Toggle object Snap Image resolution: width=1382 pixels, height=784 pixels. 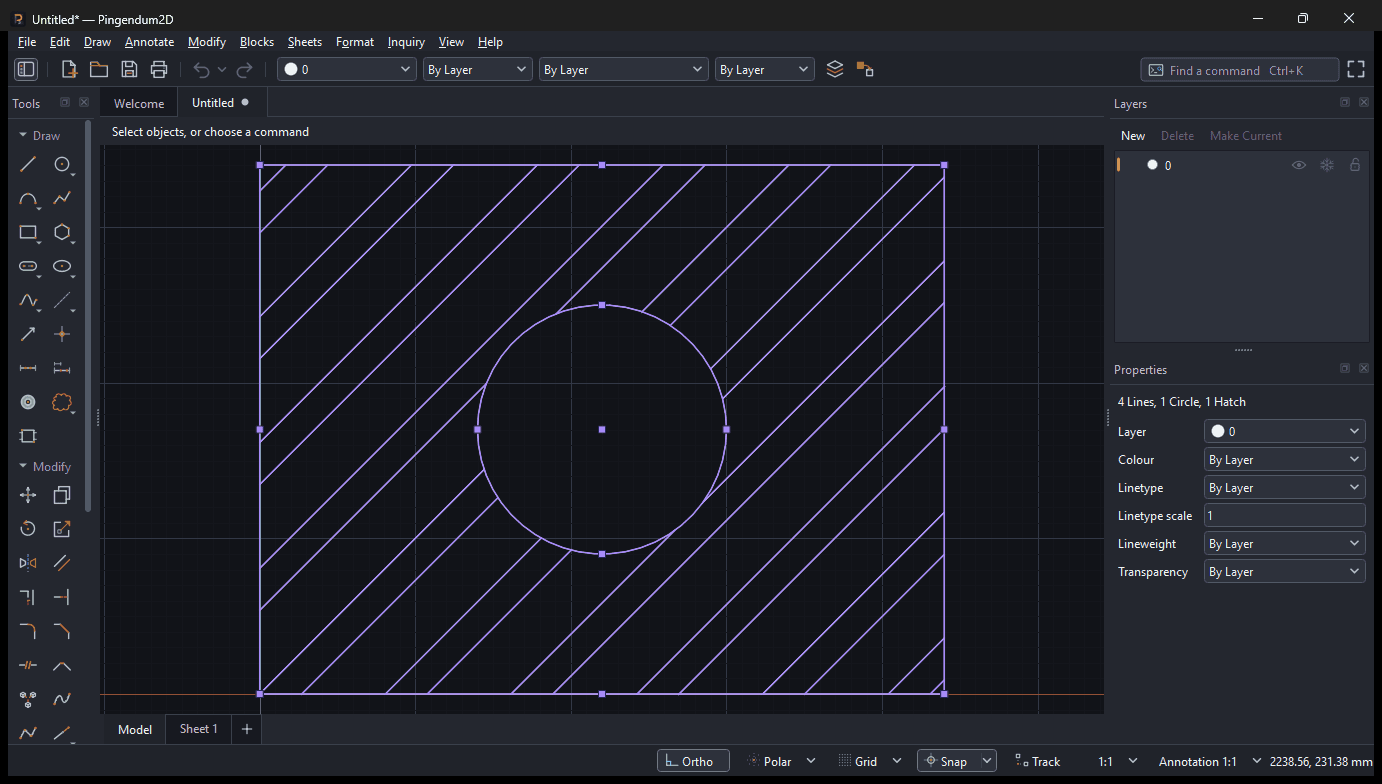pyautogui.click(x=946, y=761)
